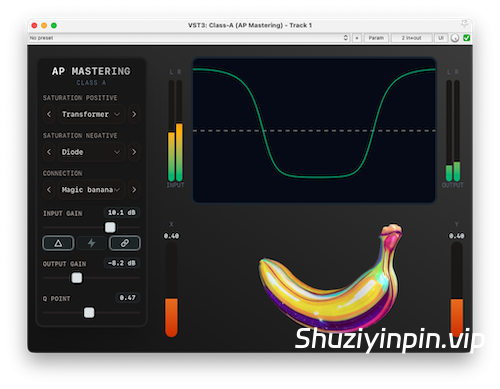Open the Param menu button
Image resolution: width=500 pixels, height=389 pixels.
[376, 38]
